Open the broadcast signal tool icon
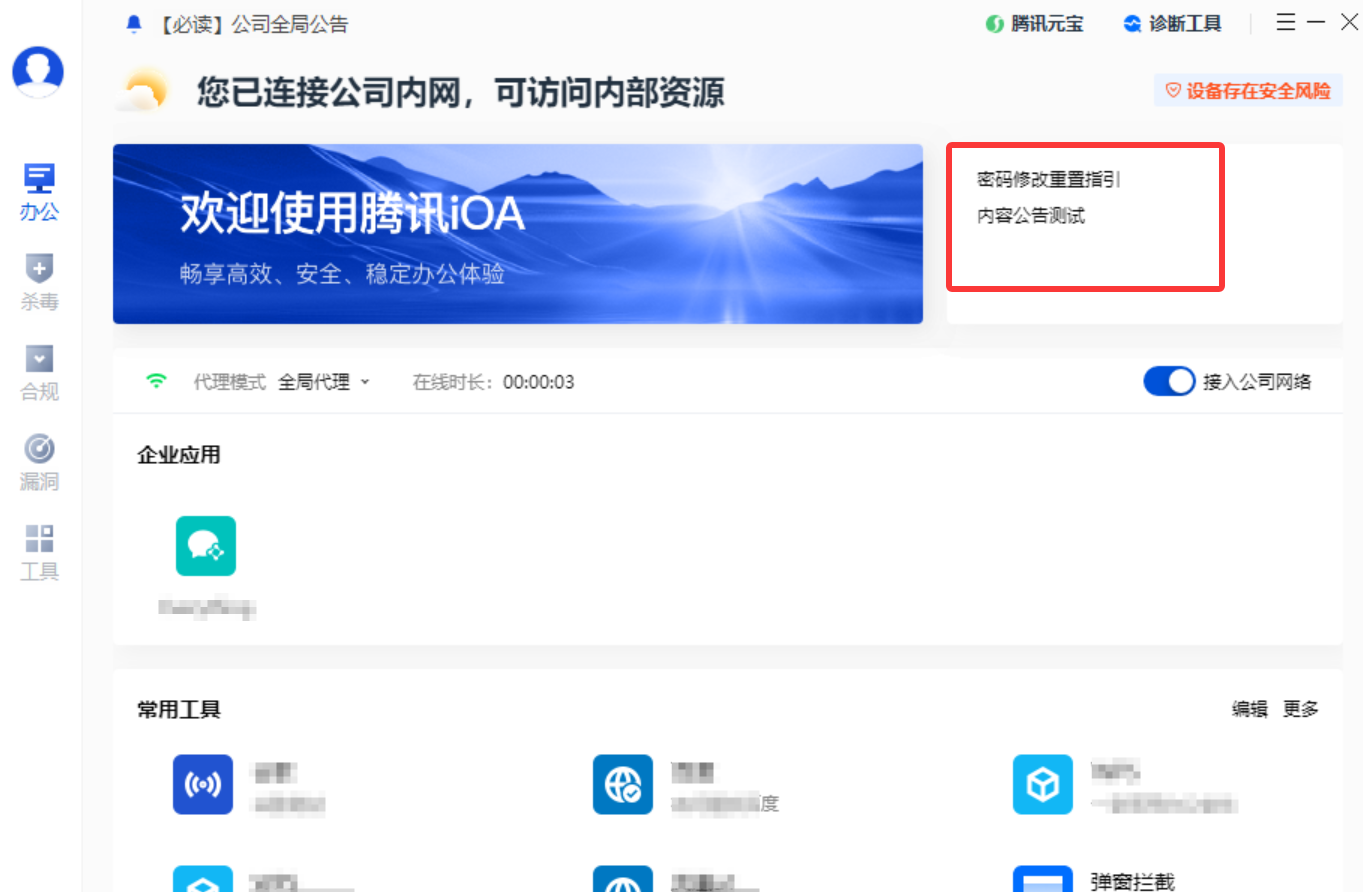The height and width of the screenshot is (892, 1363). pos(203,785)
